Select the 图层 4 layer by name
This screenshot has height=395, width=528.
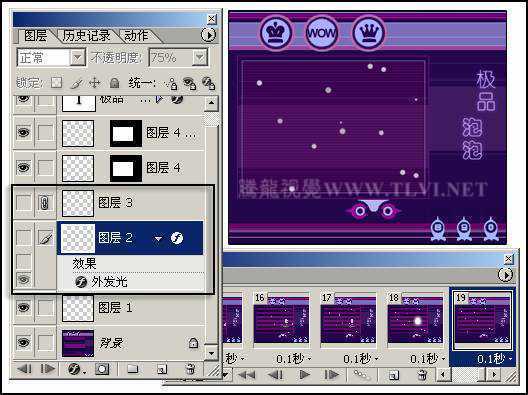(x=164, y=167)
